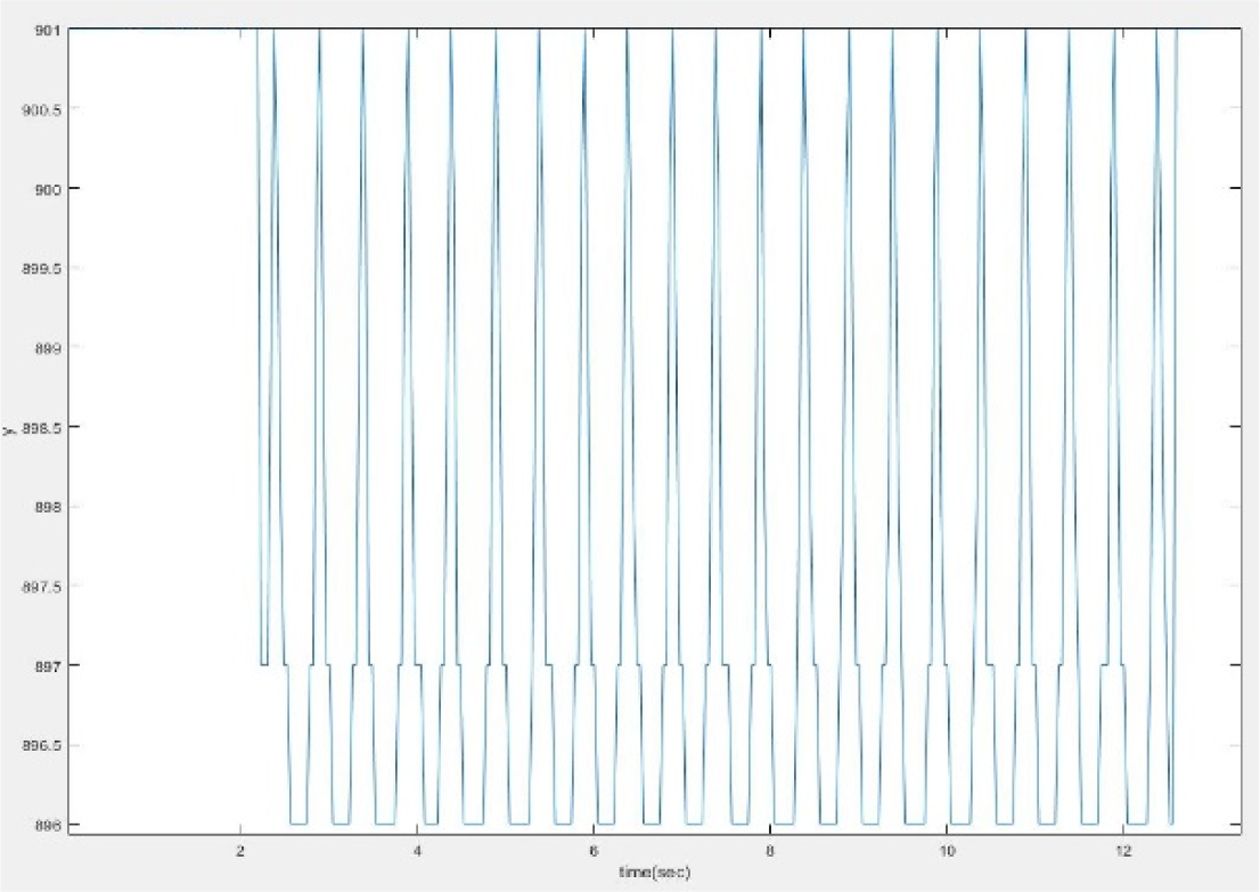1260x892 pixels.
Task: Click the 897.5 y-axis tick label
Action: coord(45,587)
